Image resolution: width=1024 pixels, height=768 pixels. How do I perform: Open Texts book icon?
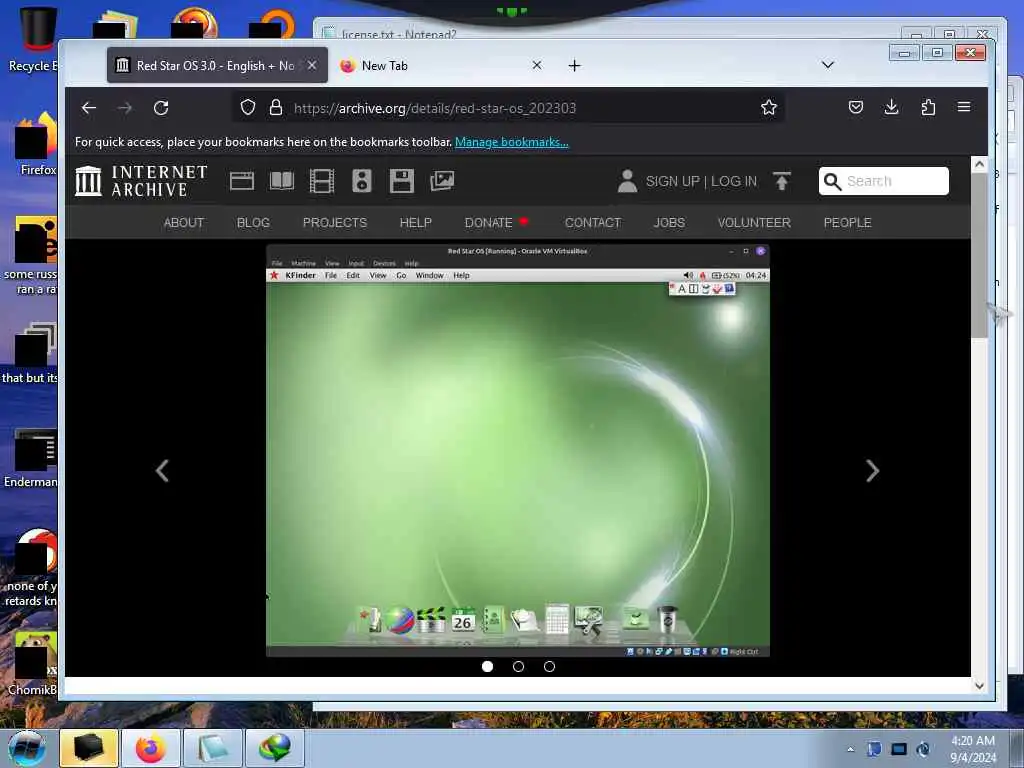click(x=282, y=181)
